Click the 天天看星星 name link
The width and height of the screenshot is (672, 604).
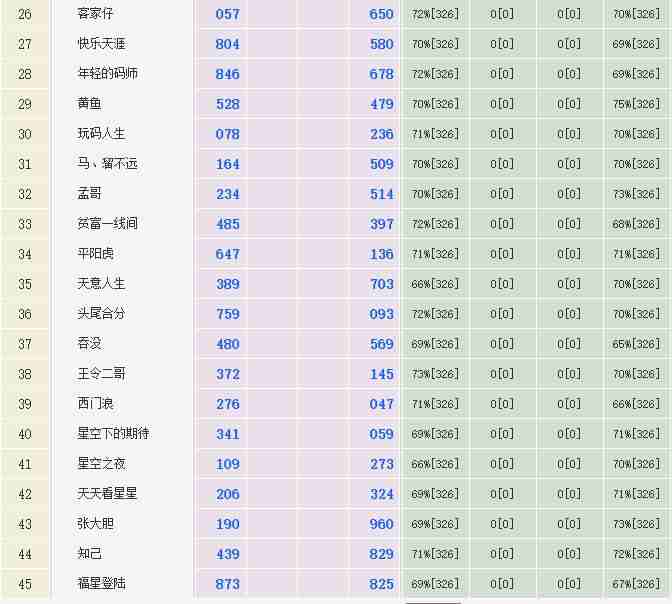(107, 494)
